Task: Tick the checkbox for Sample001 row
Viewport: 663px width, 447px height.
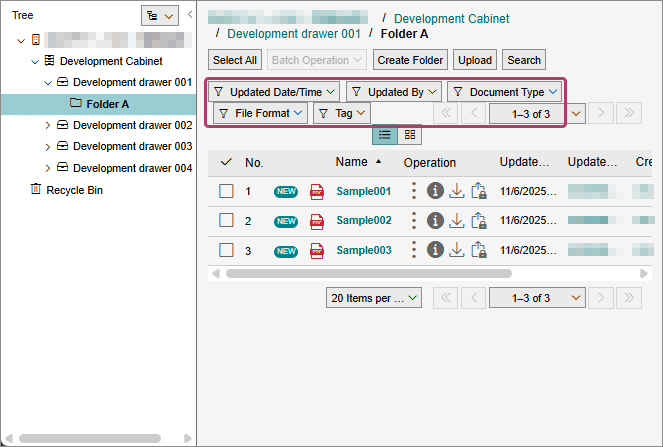Action: point(226,191)
